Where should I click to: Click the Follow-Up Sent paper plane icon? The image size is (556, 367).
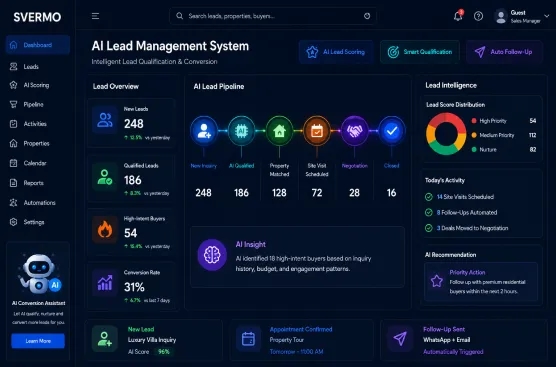(x=400, y=339)
